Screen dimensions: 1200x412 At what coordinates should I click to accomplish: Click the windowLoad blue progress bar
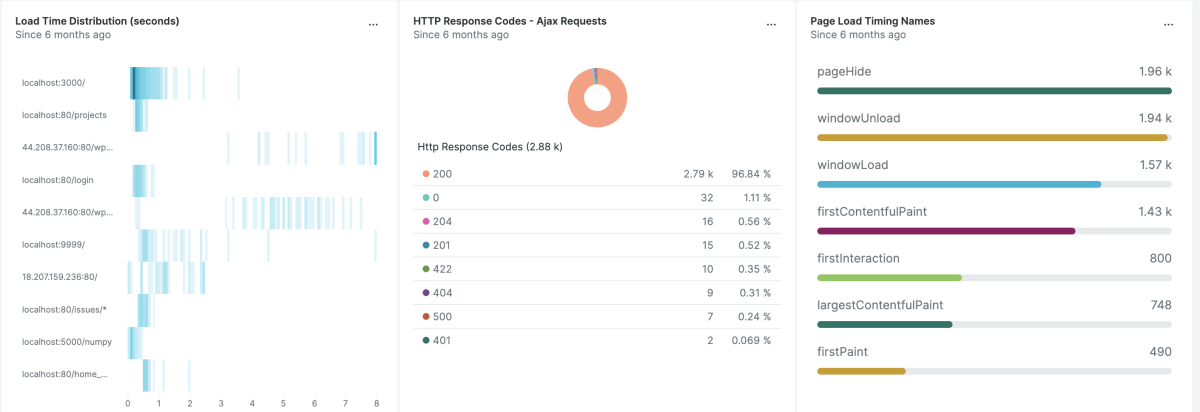coord(958,184)
